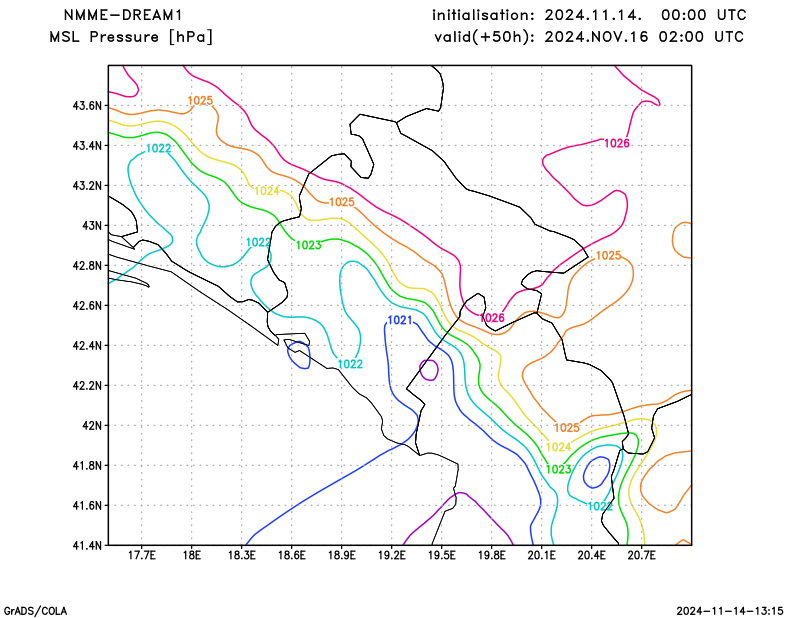The image size is (800, 618).
Task: Select the 41.8N latitude axis label
Action: 87,465
